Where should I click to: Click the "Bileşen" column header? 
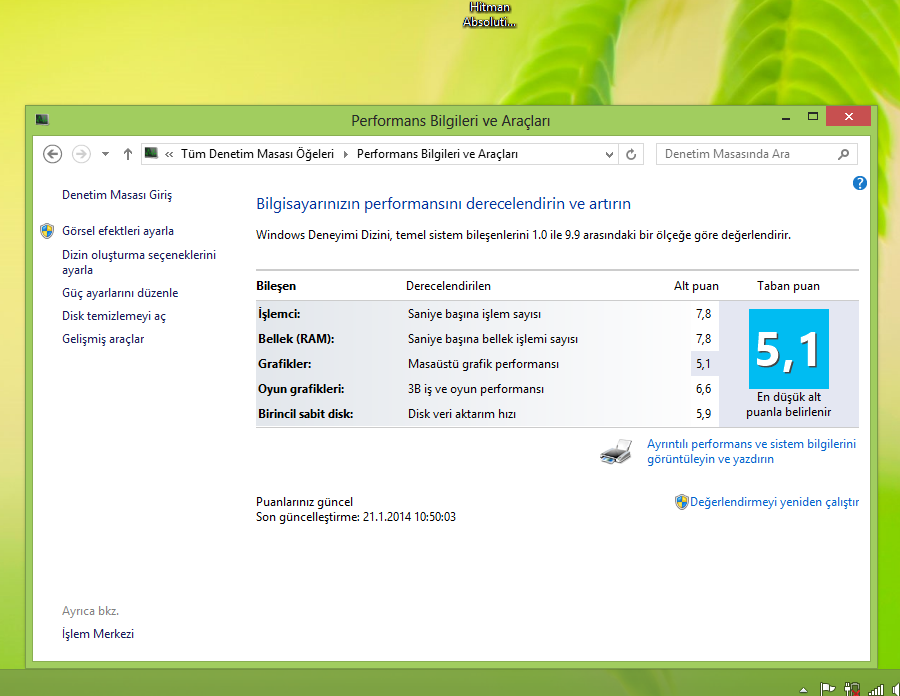tap(276, 286)
